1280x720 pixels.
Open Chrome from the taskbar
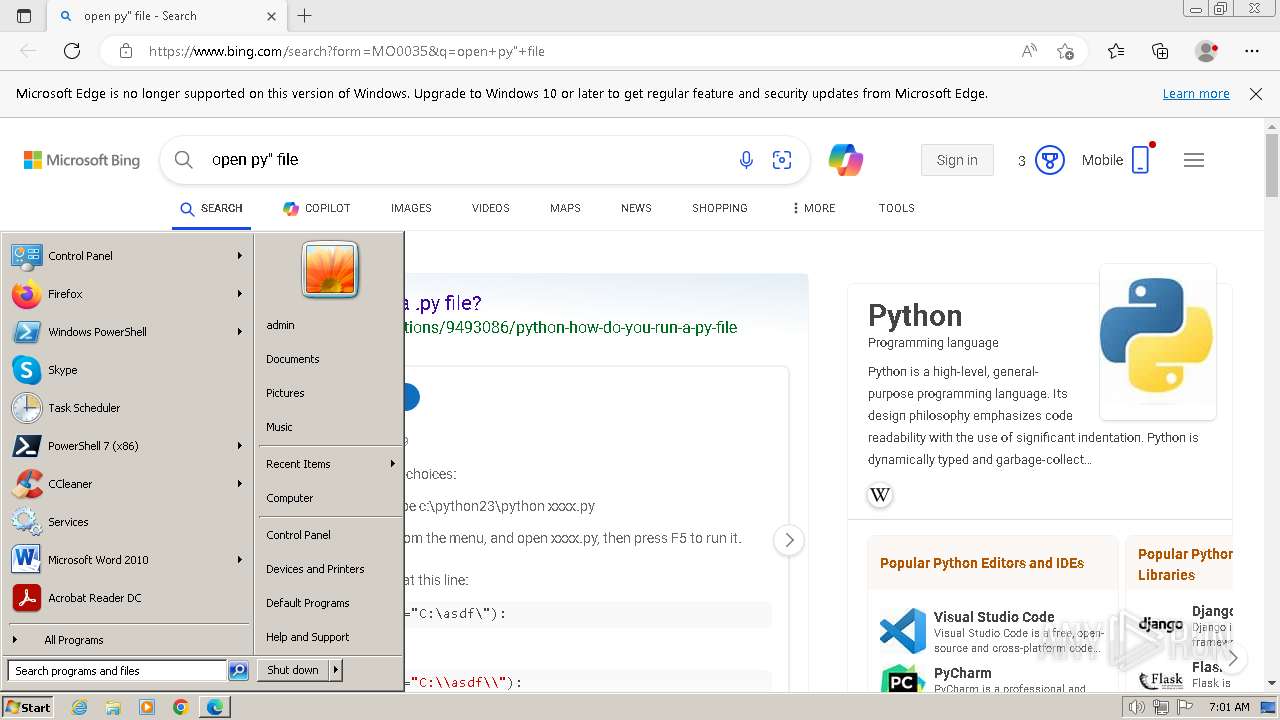(x=180, y=707)
